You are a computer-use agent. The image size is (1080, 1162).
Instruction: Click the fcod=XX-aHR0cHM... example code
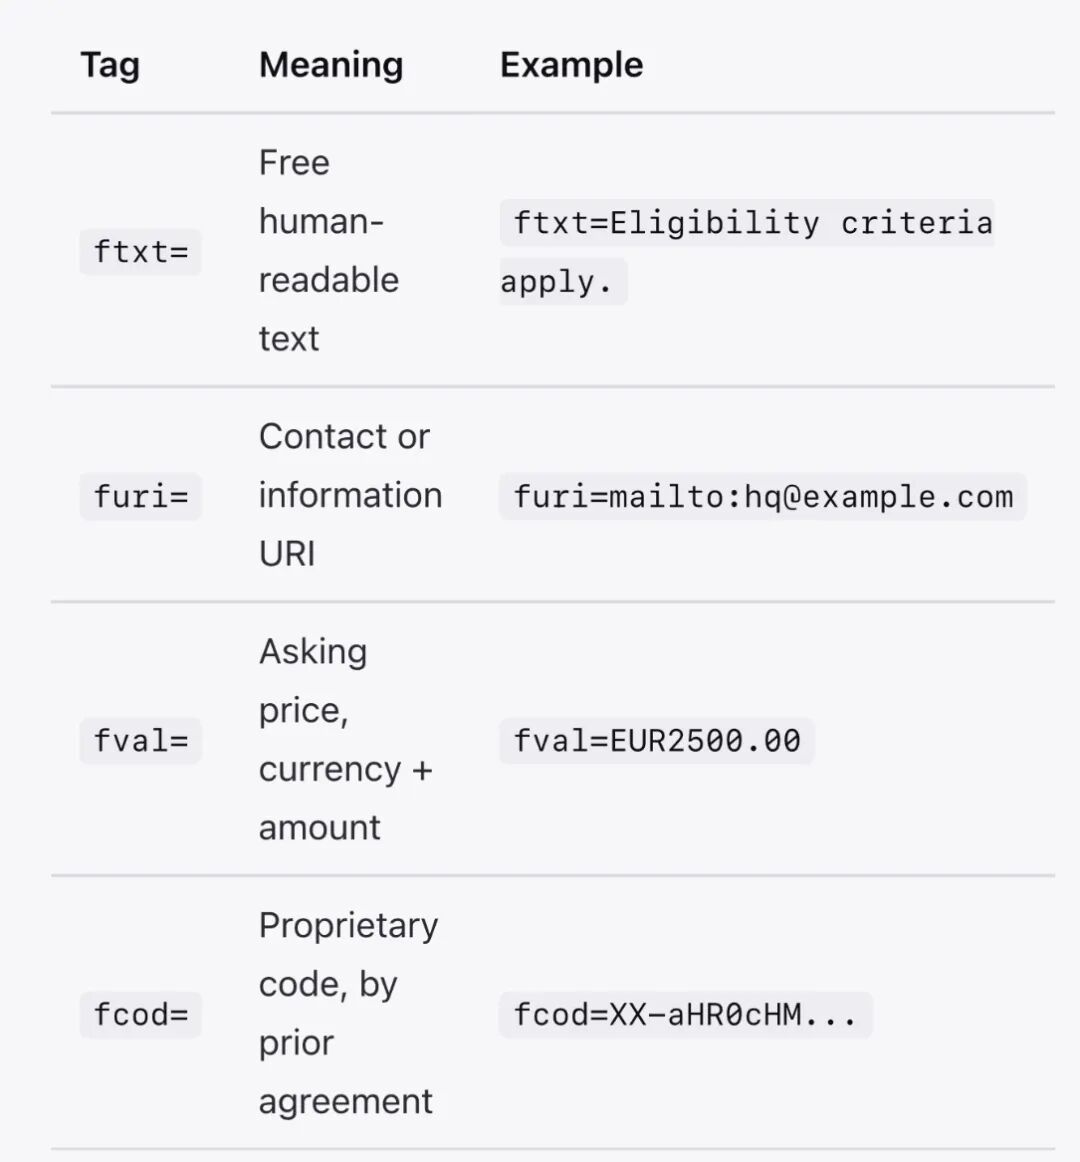tap(686, 1015)
